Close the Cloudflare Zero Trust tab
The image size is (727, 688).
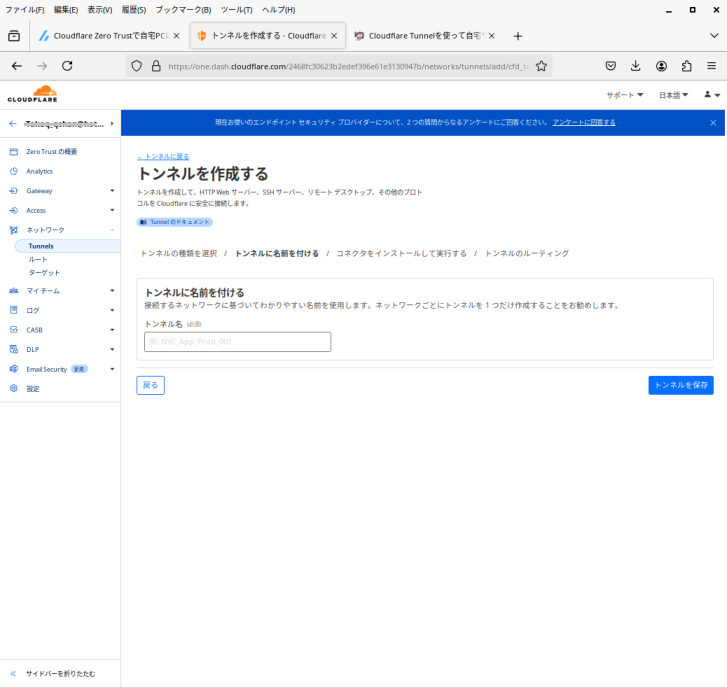click(x=177, y=36)
